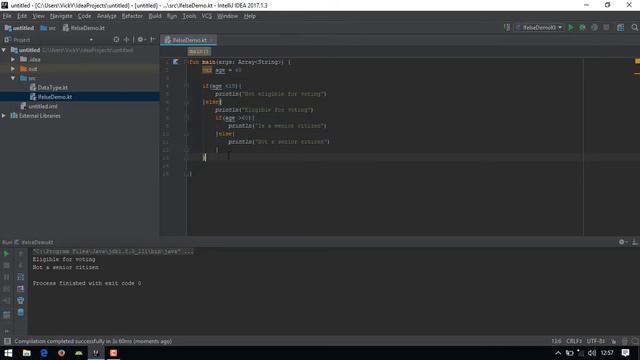Click the Make Project icon left of run configuration
The image size is (640, 360).
pos(507,27)
